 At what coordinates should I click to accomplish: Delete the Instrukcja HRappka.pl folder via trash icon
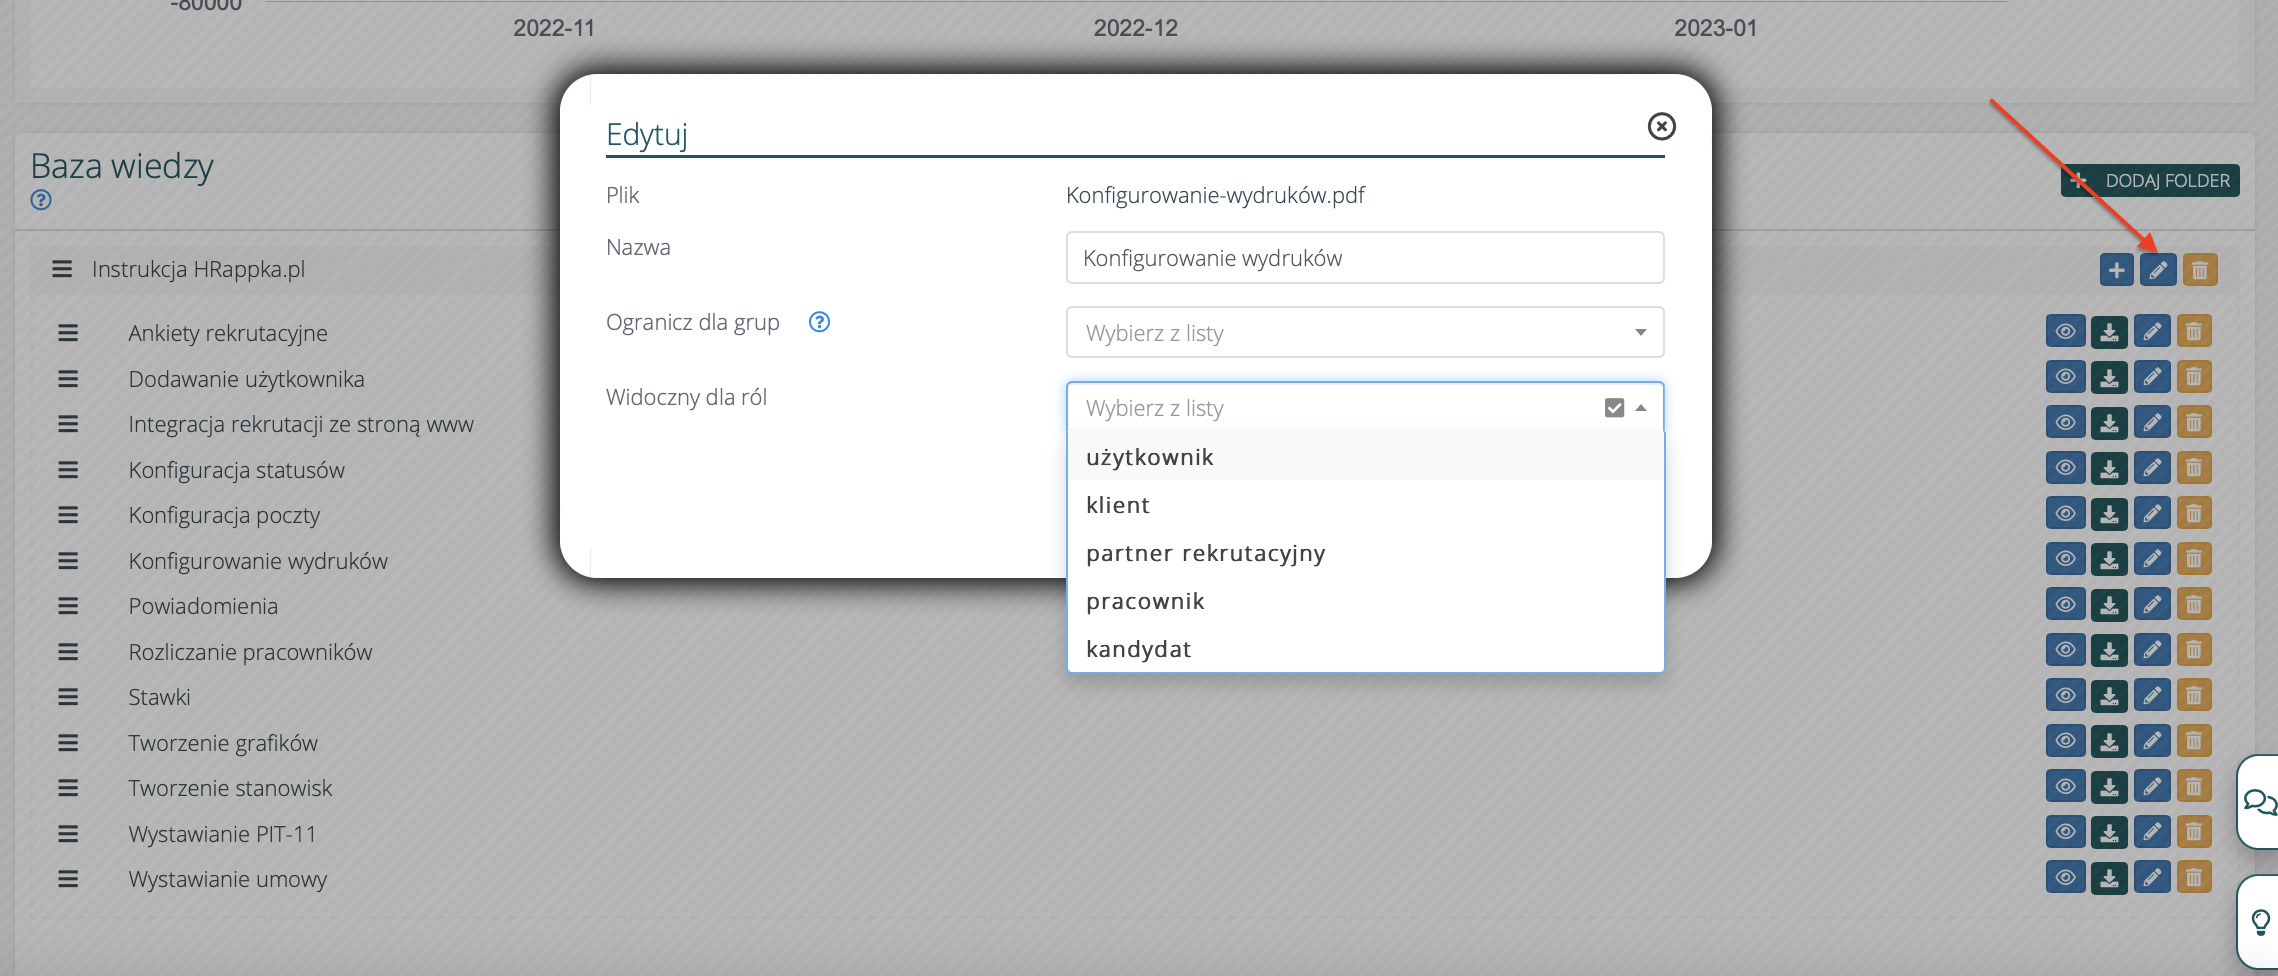[2200, 270]
